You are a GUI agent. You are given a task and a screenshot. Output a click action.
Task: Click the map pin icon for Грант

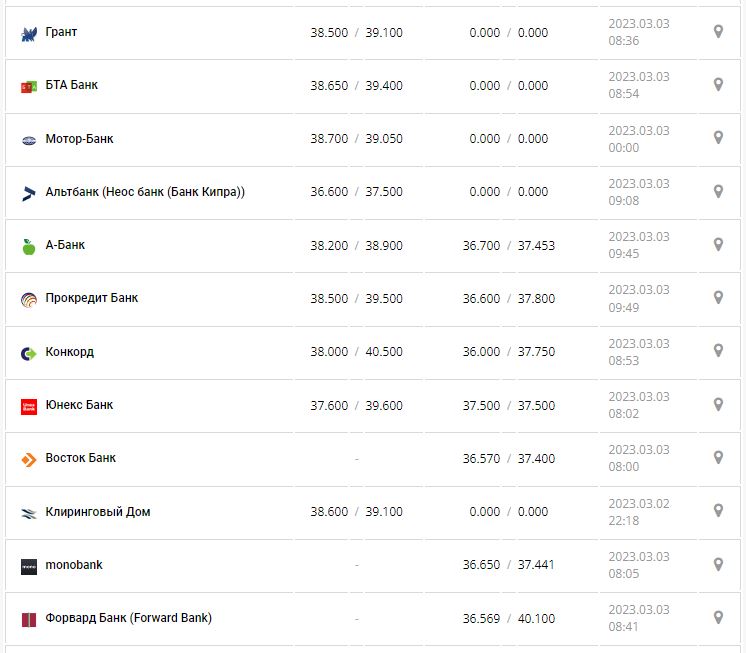click(x=718, y=32)
